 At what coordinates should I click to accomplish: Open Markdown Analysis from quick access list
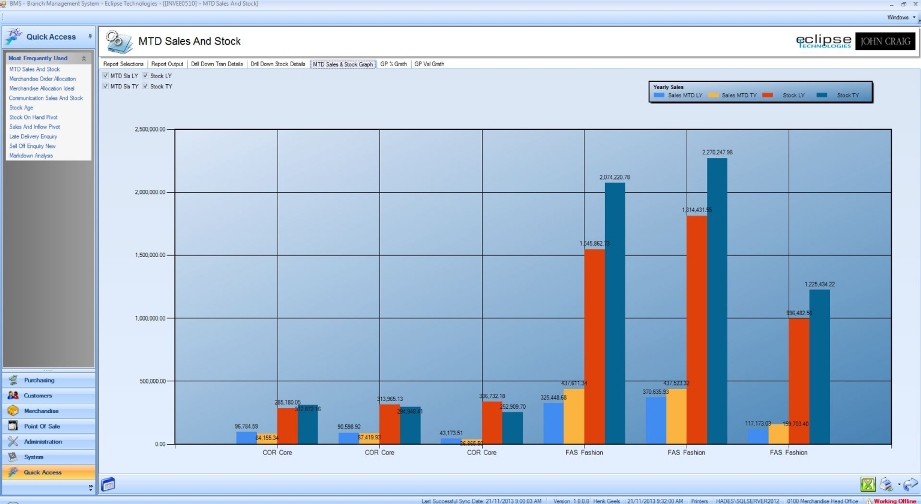click(x=31, y=155)
